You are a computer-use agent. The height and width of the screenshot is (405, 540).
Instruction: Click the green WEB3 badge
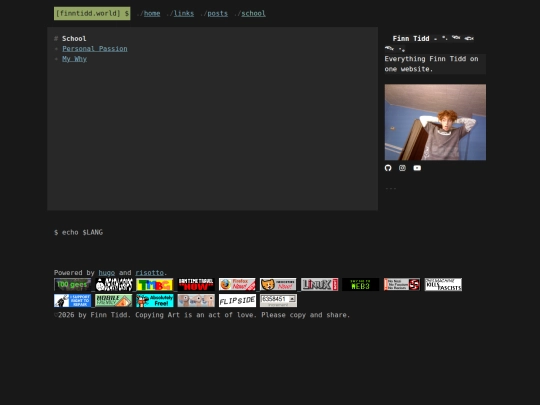point(361,284)
